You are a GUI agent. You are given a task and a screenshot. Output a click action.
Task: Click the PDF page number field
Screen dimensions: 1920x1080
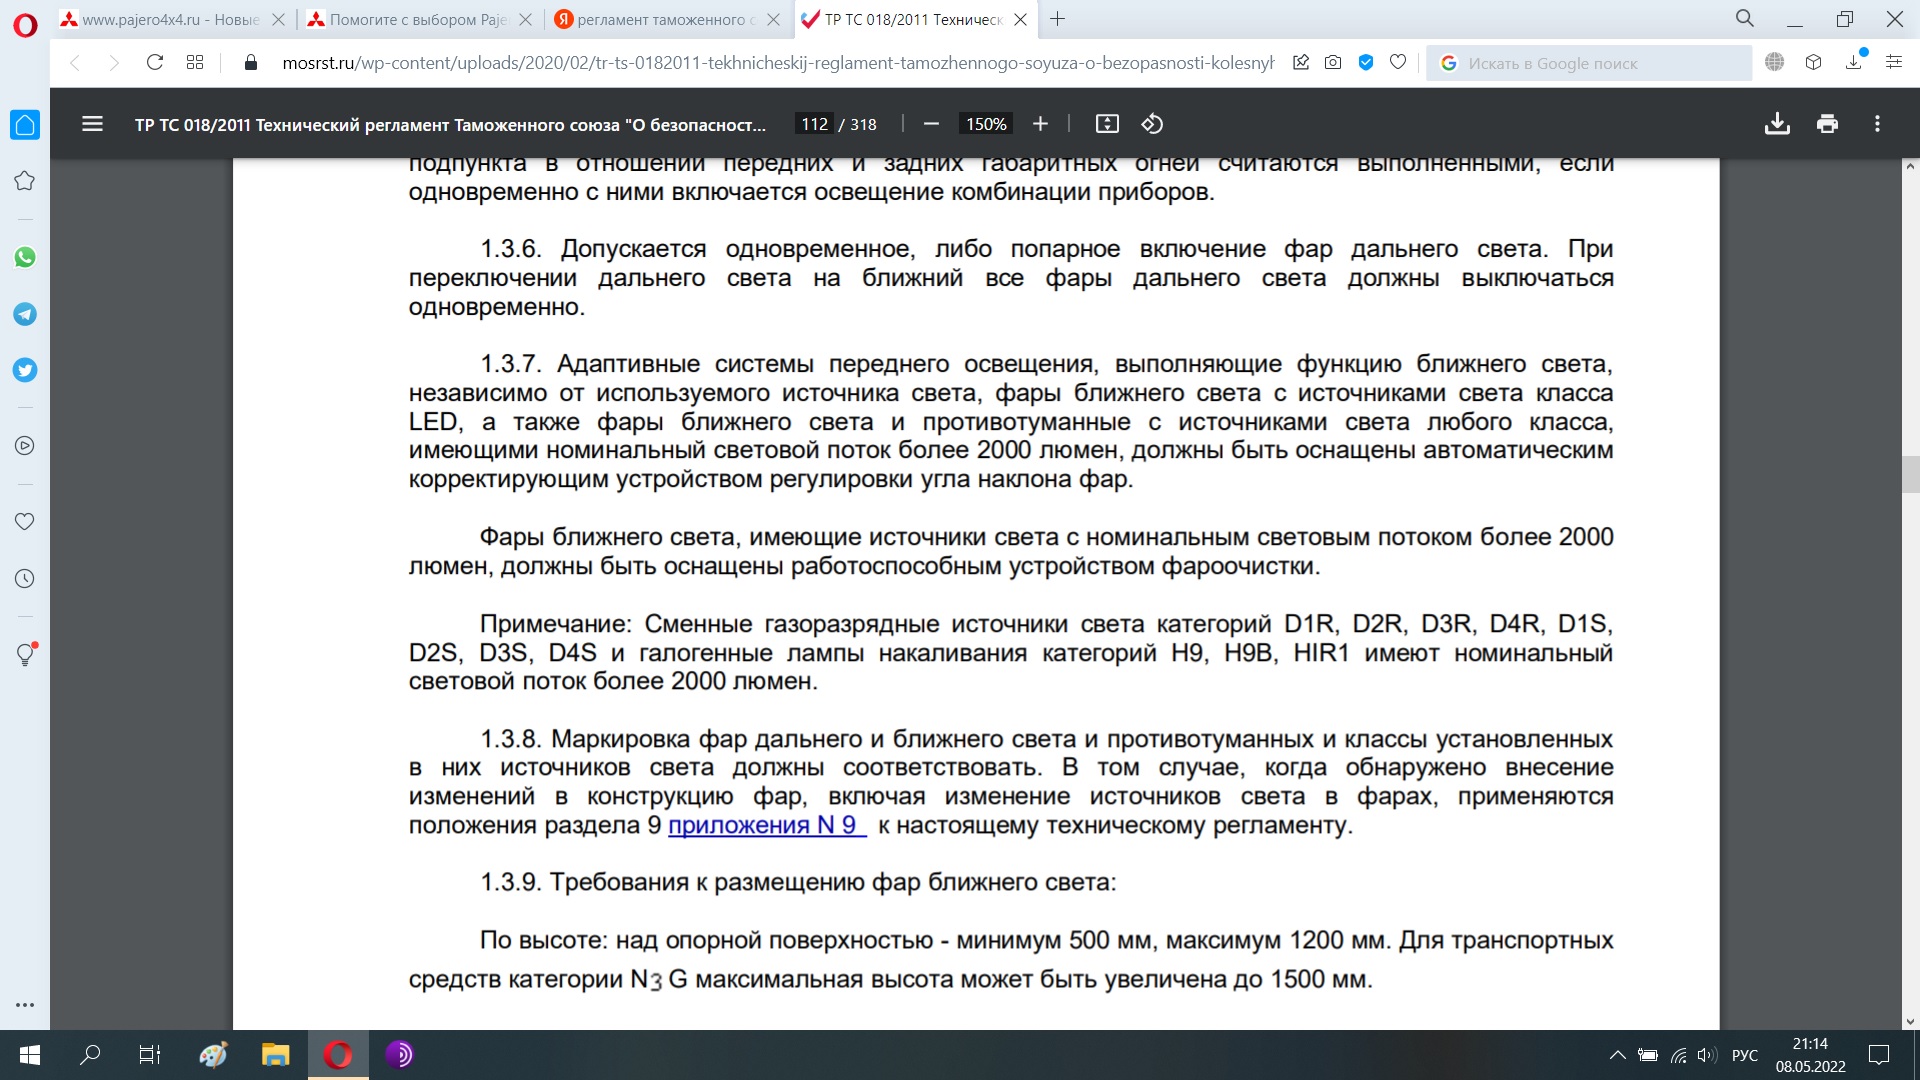click(x=814, y=124)
